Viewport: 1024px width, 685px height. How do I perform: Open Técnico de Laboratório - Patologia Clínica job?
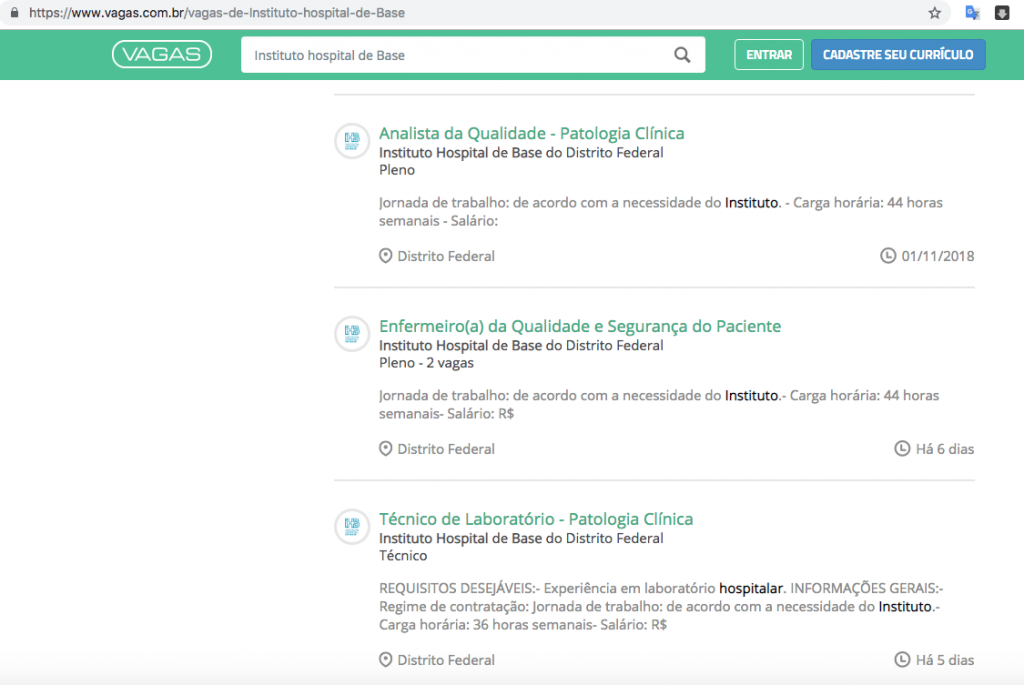(x=535, y=520)
